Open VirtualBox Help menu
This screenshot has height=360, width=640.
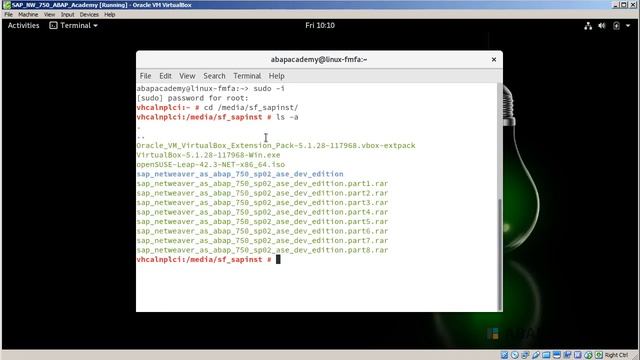click(x=109, y=15)
